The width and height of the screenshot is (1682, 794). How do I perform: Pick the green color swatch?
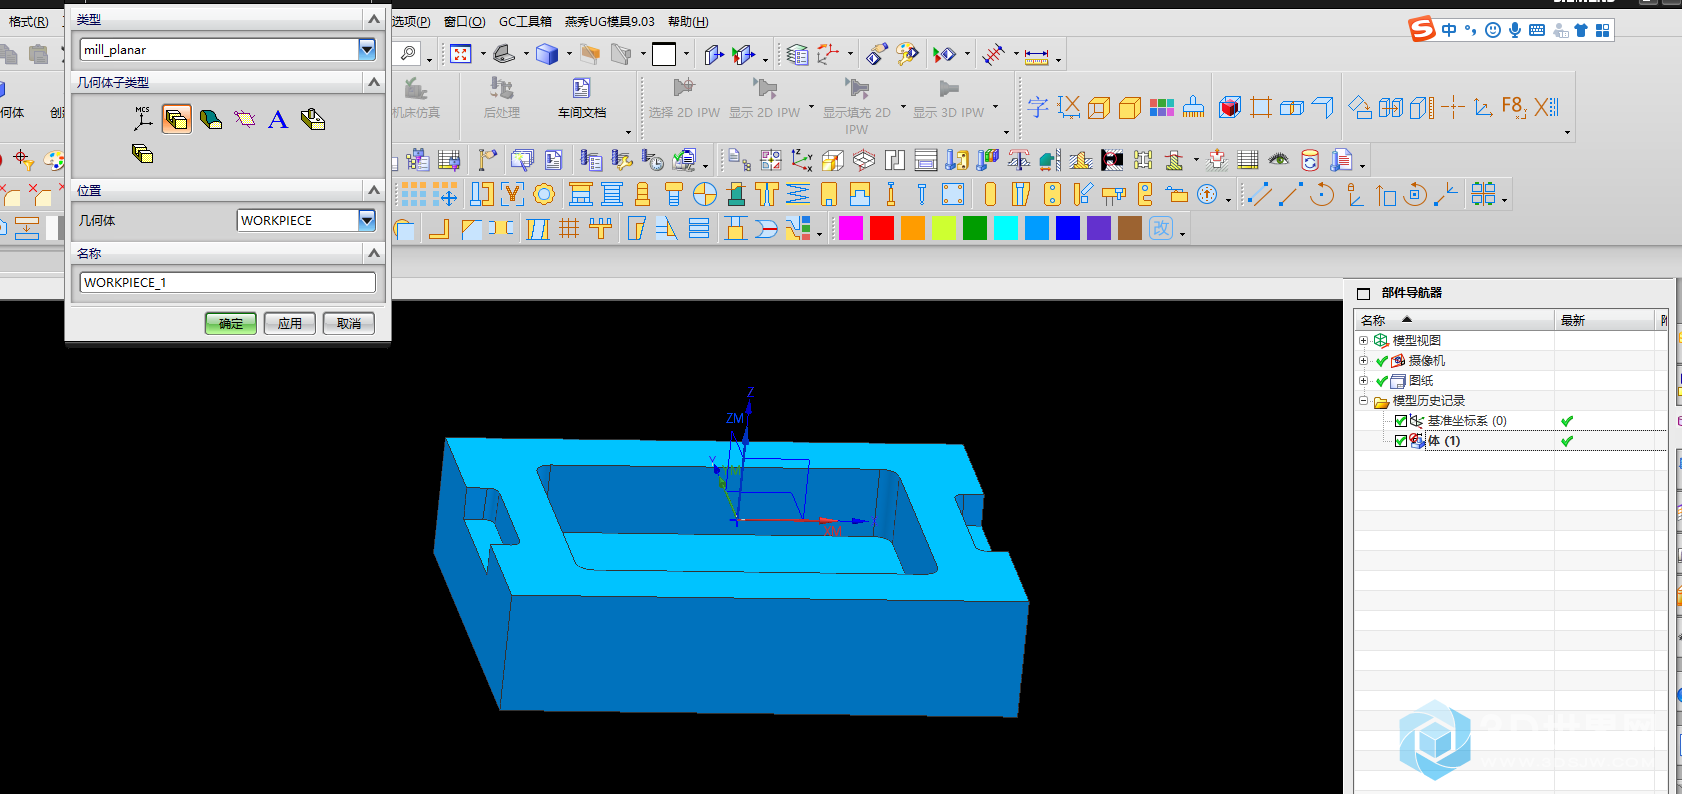click(x=975, y=228)
